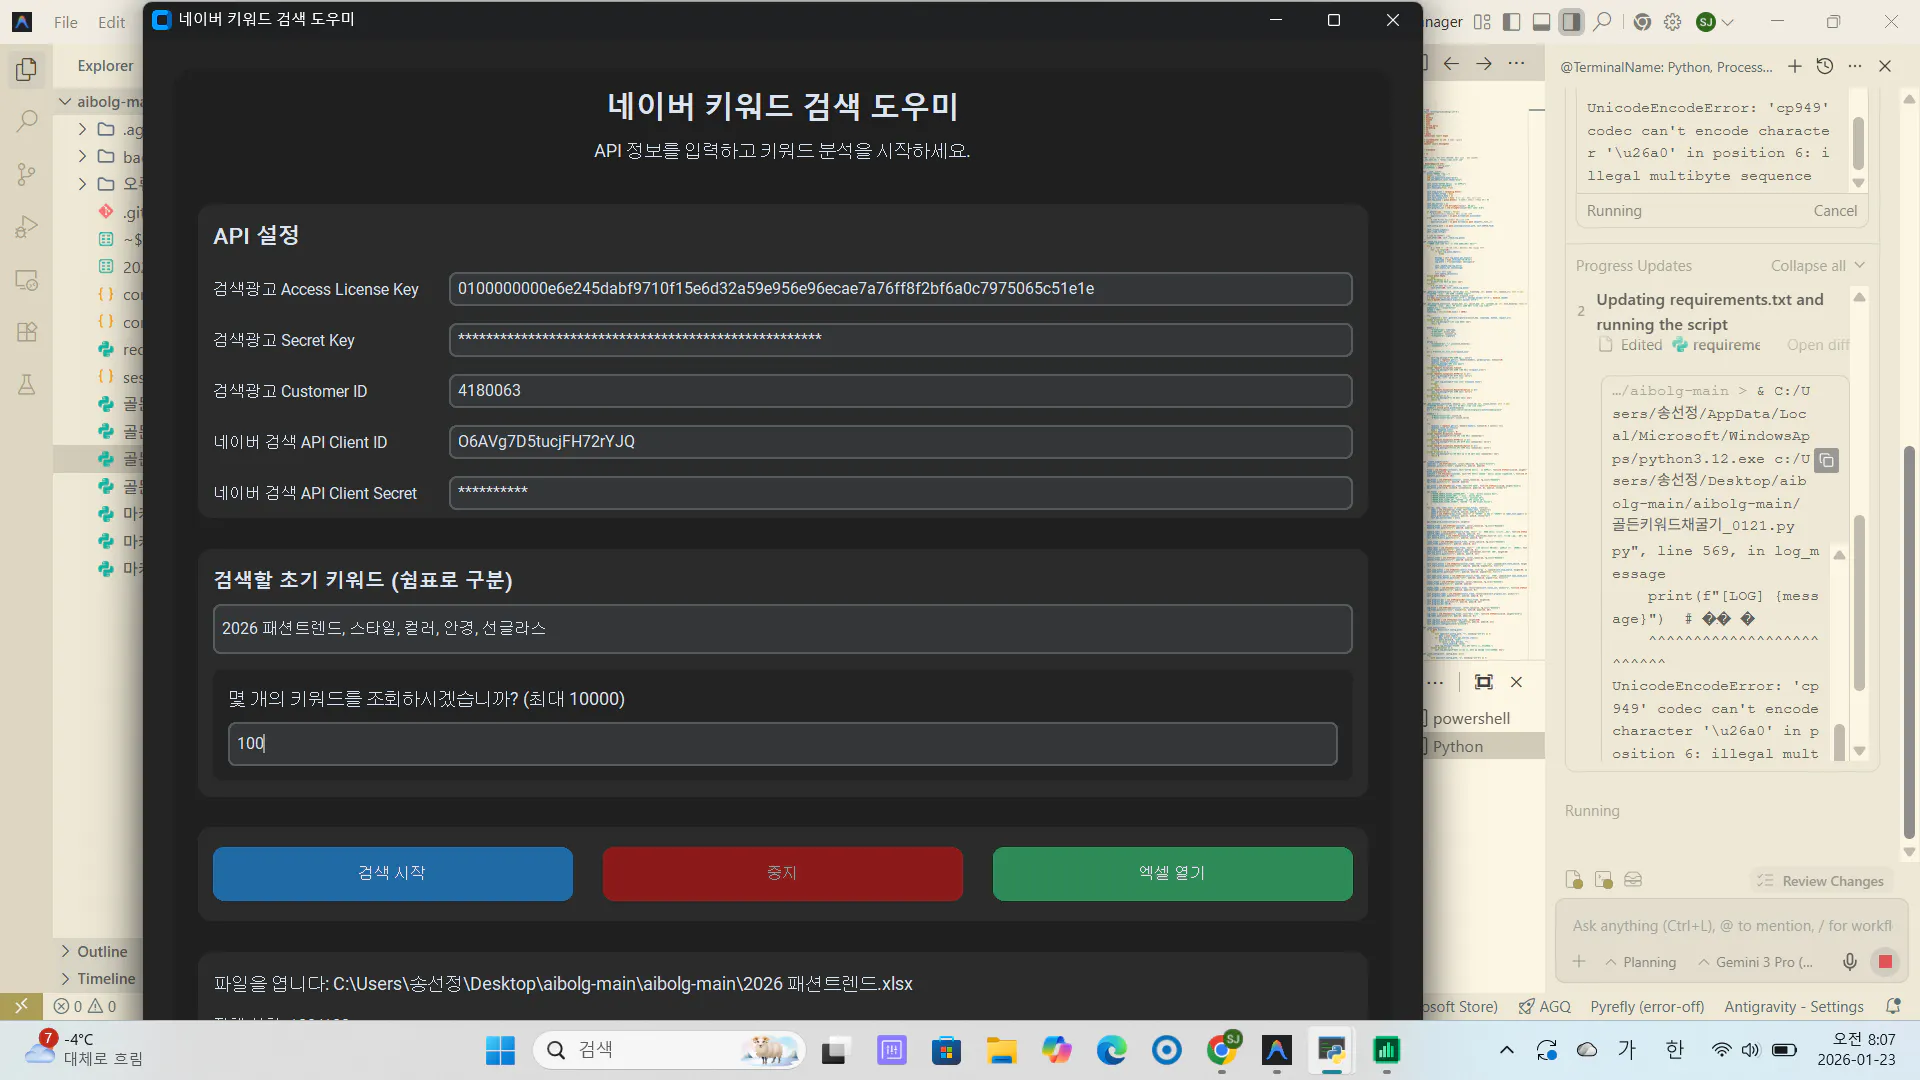
Task: Open Source Control view icon
Action: [27, 175]
